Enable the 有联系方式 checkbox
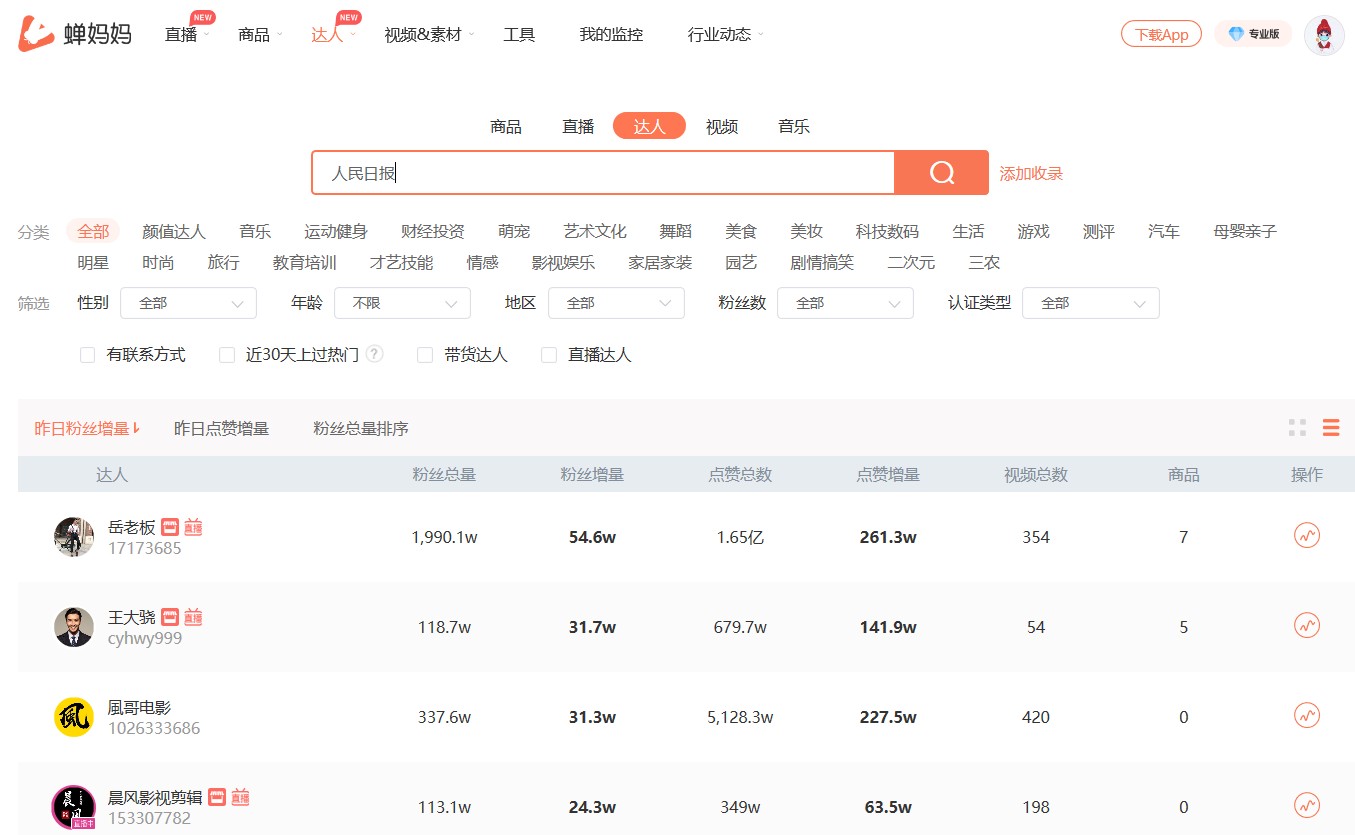This screenshot has width=1355, height=835. point(87,355)
